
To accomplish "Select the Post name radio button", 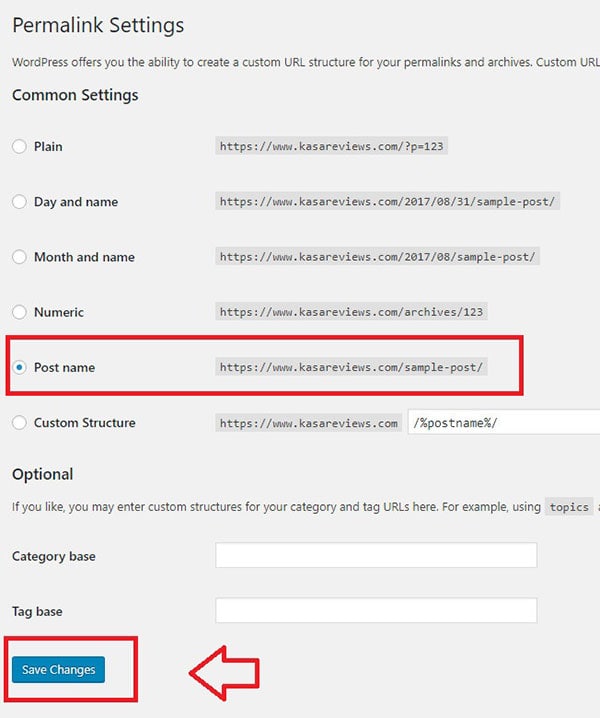I will 20,368.
